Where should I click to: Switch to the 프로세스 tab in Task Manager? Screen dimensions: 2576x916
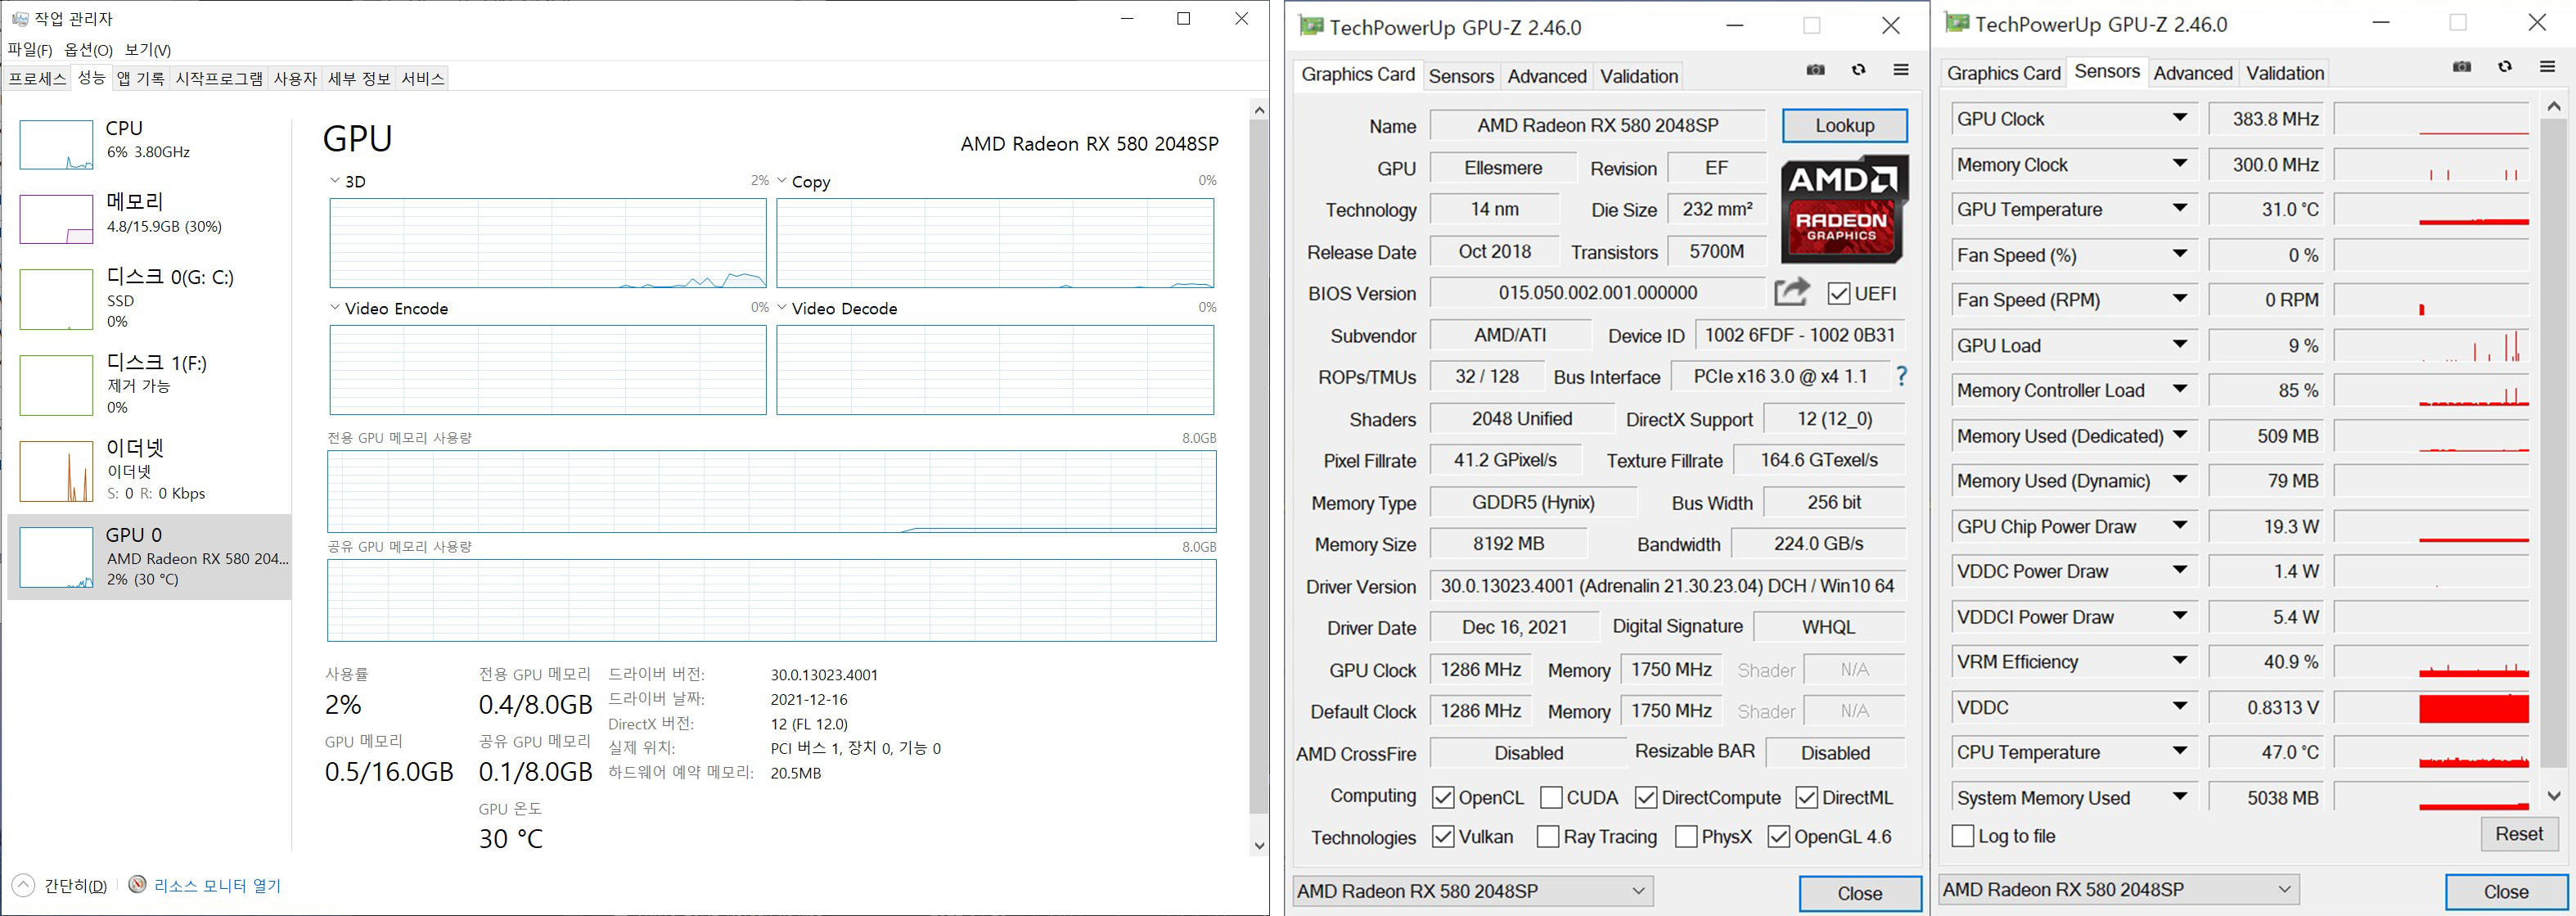tap(37, 78)
